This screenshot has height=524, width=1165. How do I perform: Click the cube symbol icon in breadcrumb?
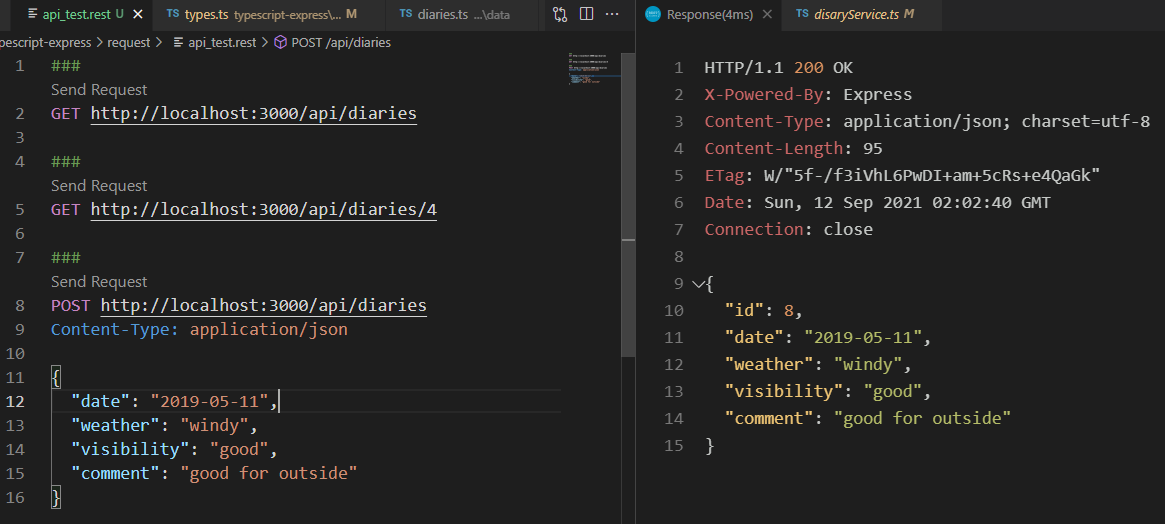pos(280,42)
